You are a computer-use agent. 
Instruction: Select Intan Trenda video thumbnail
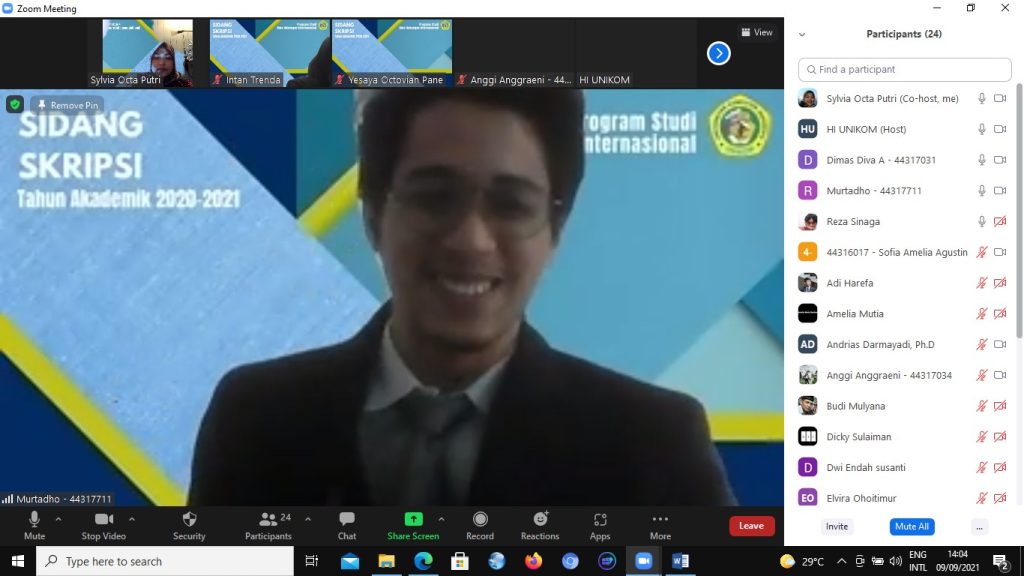pyautogui.click(x=270, y=53)
